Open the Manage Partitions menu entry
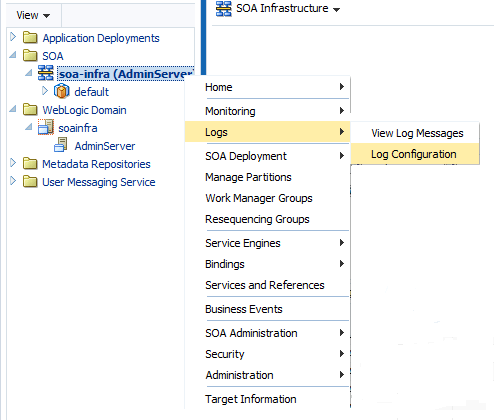 [x=248, y=177]
